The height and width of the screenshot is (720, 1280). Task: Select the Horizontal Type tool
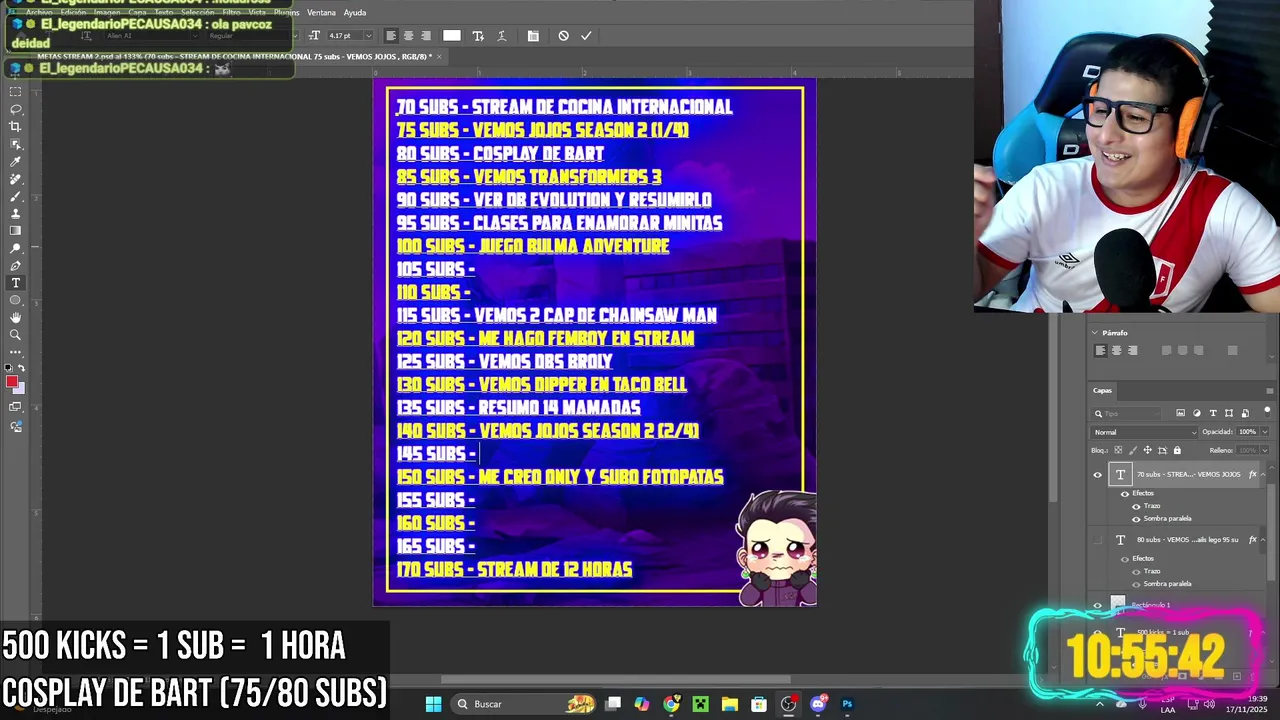point(15,283)
